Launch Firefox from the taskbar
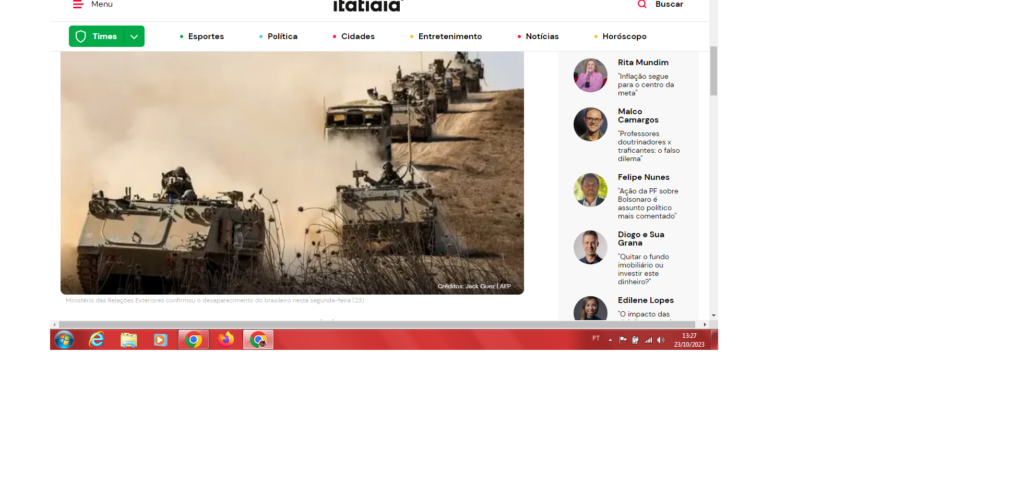 [x=226, y=340]
